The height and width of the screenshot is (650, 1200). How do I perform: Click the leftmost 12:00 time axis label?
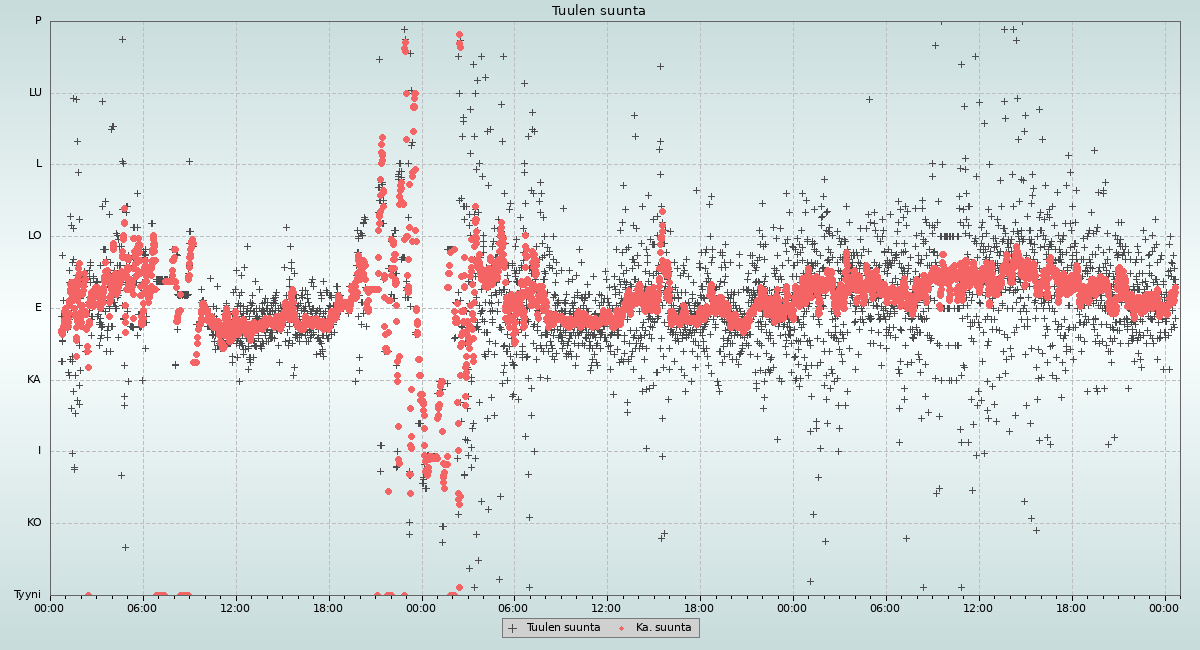point(235,607)
